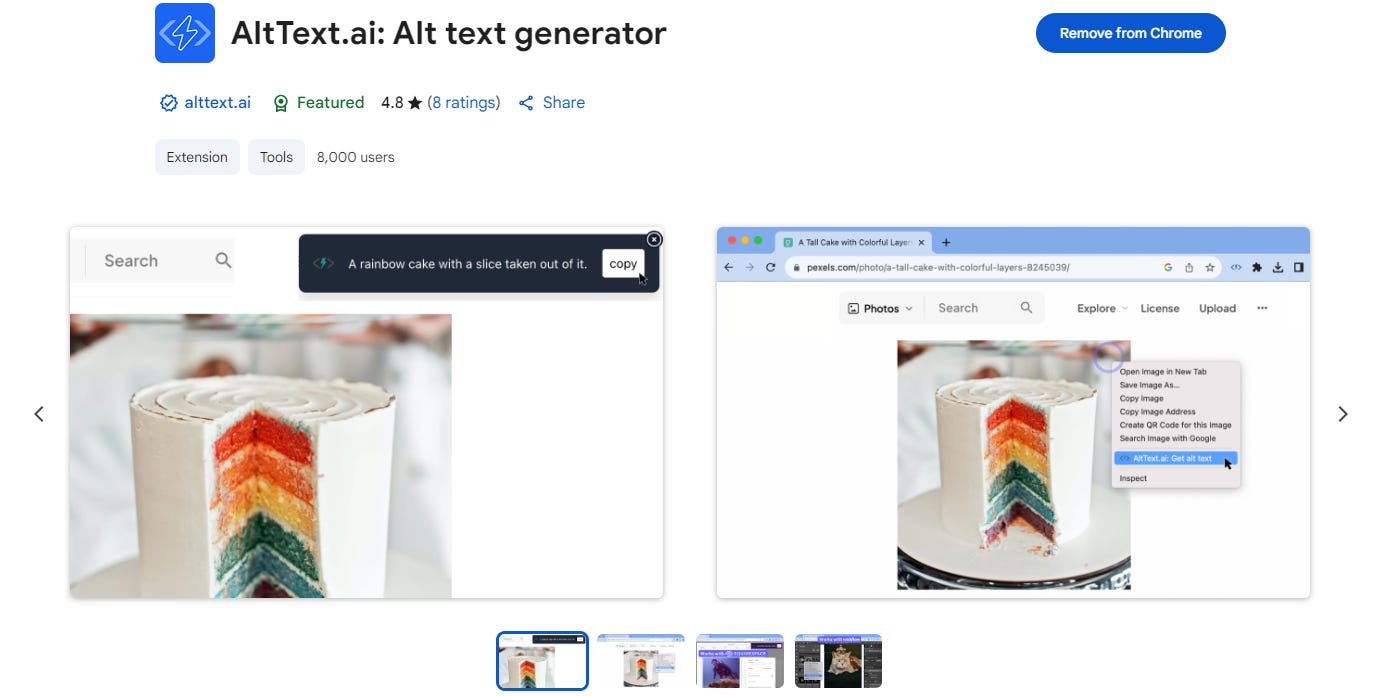
Task: Select the Tools category chip
Action: pos(276,157)
